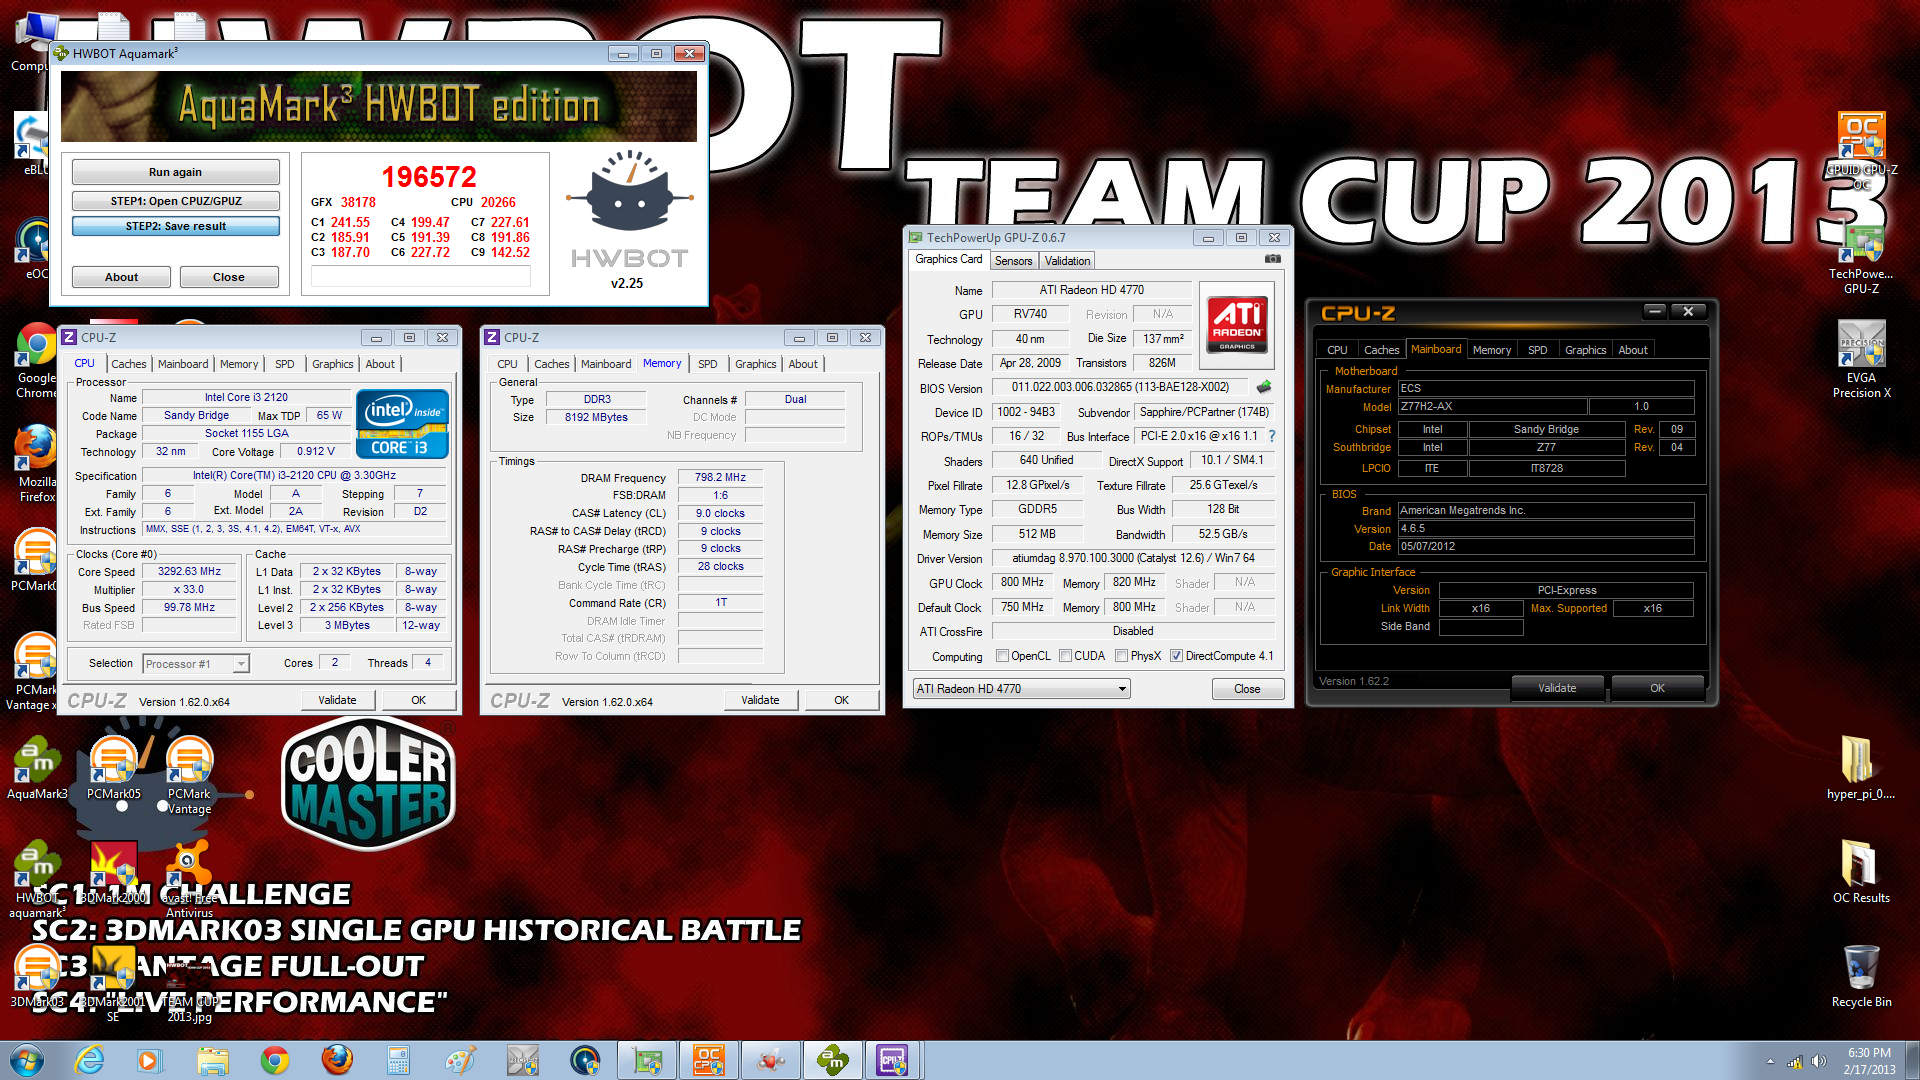This screenshot has height=1080, width=1920.
Task: Open SPD tab in the CPU-Z Memory window
Action: pyautogui.click(x=708, y=364)
